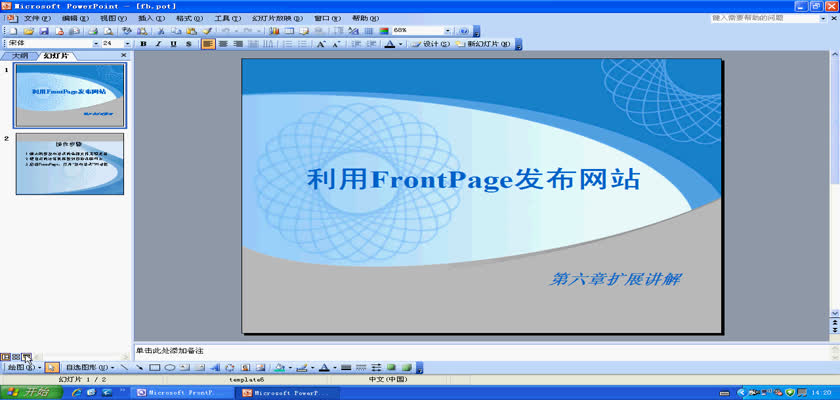Select slide 2 thumbnail
Screen dimensions: 840x400
point(70,164)
